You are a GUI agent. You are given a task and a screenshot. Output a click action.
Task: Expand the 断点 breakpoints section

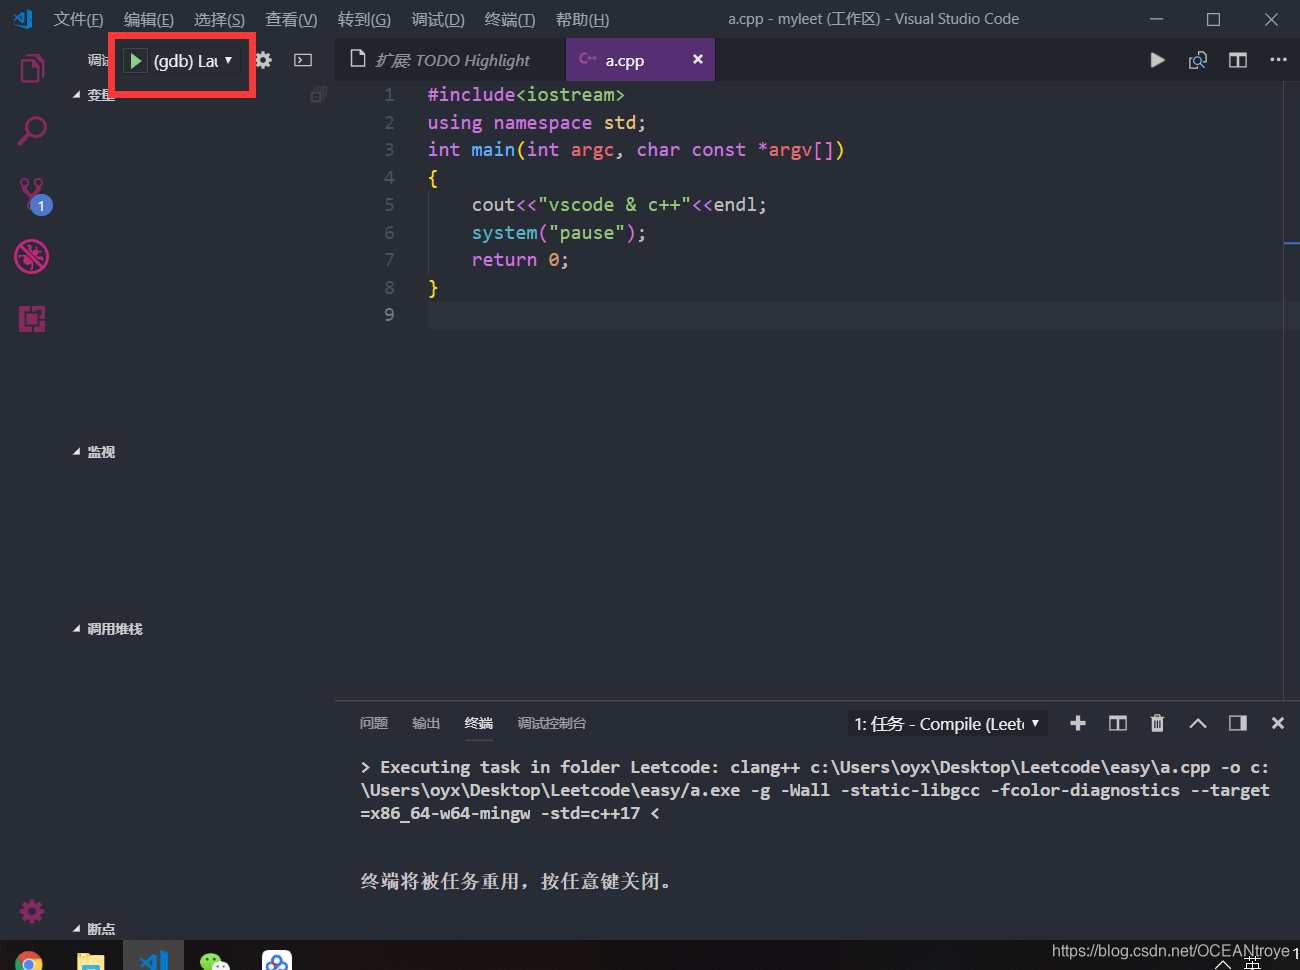[x=94, y=929]
